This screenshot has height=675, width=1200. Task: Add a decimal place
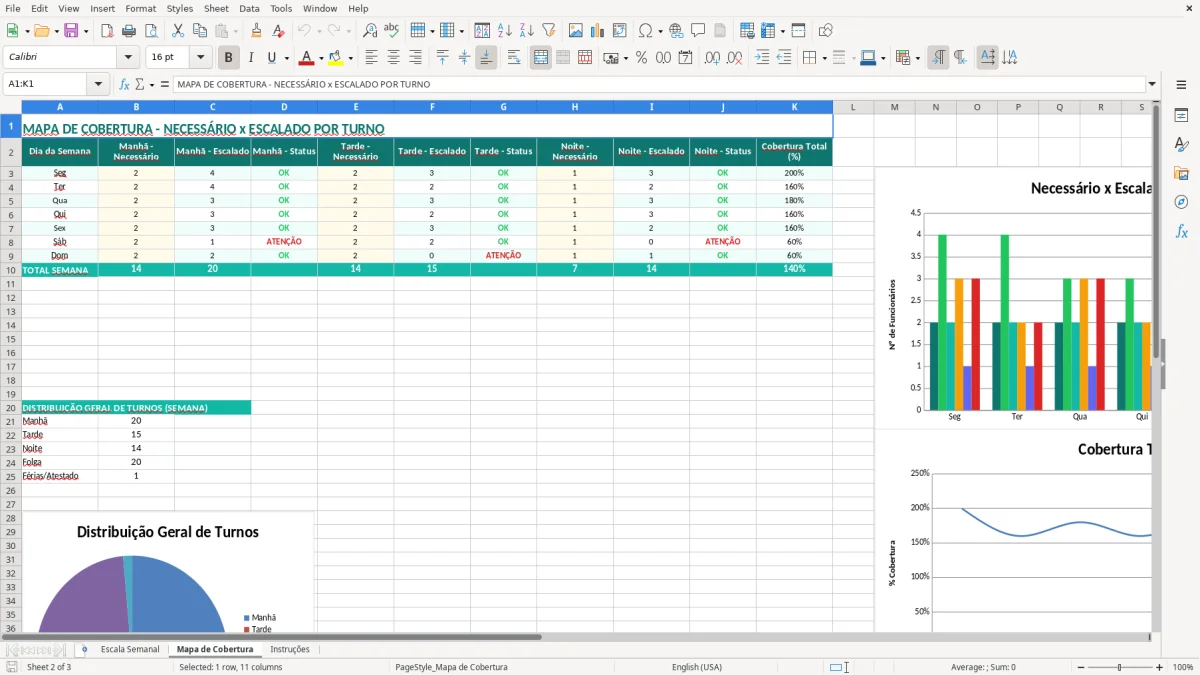(x=713, y=58)
